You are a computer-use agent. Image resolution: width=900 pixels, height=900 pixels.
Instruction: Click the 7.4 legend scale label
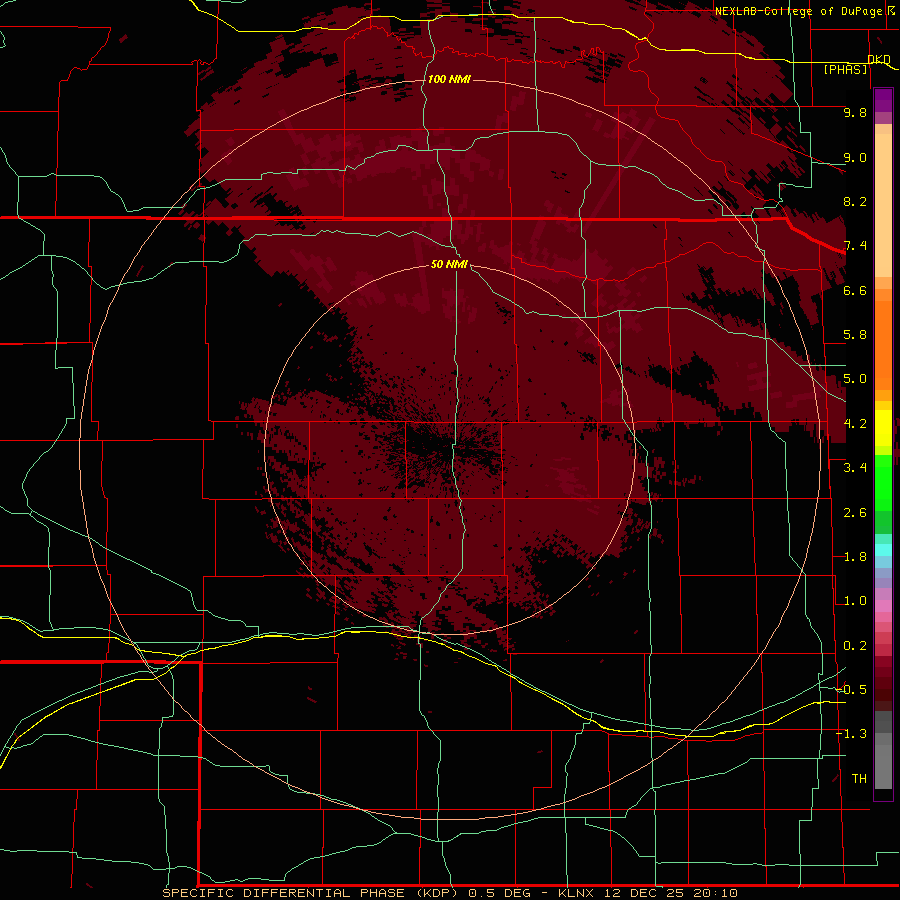[x=855, y=246]
